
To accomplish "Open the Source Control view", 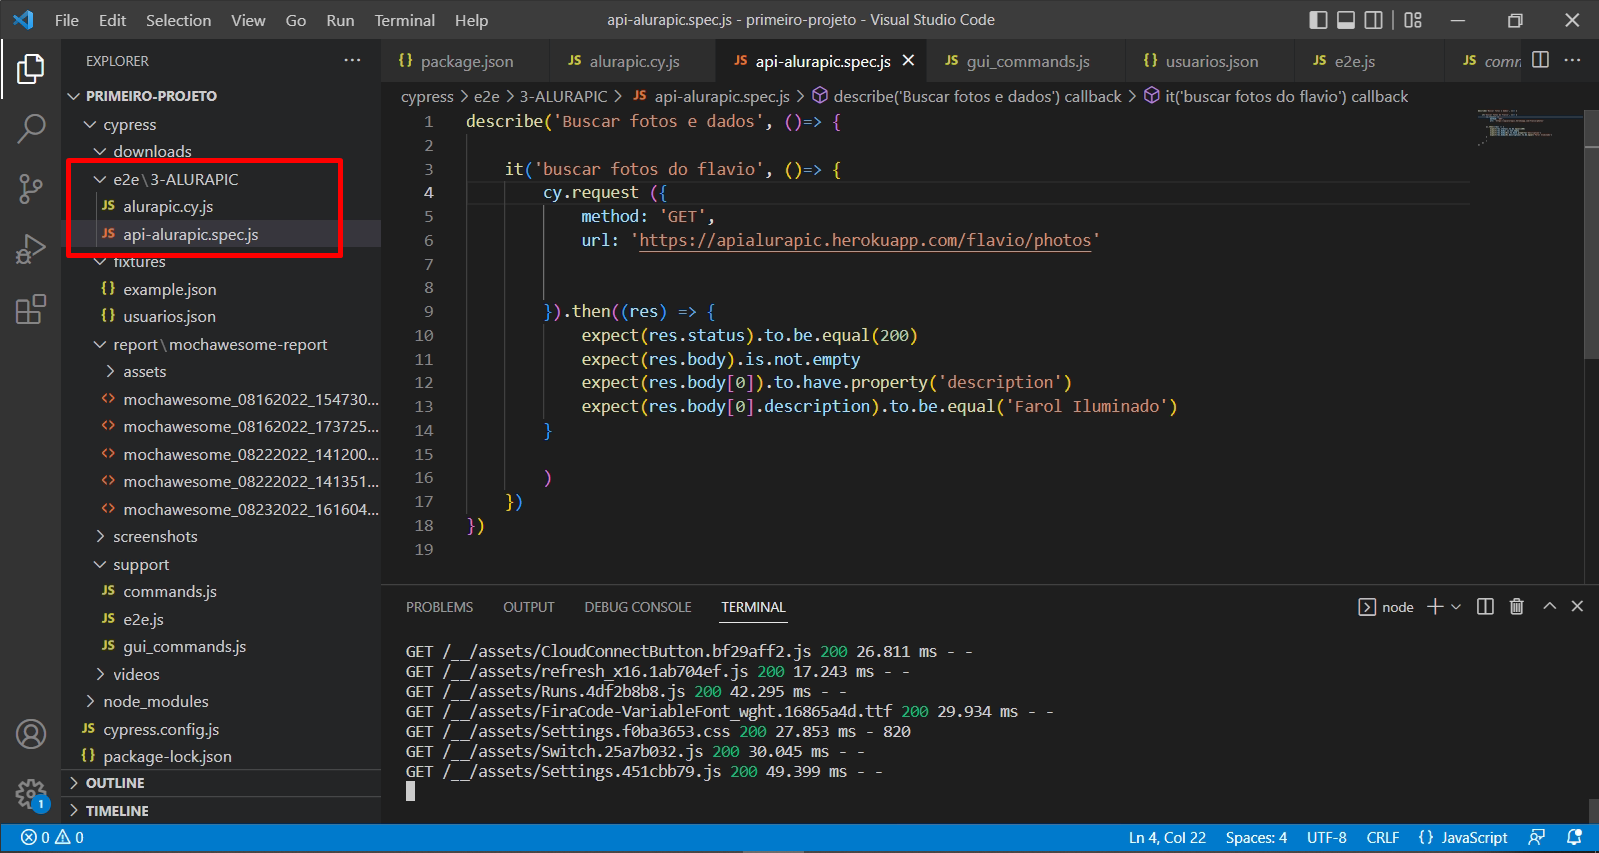I will coord(31,188).
